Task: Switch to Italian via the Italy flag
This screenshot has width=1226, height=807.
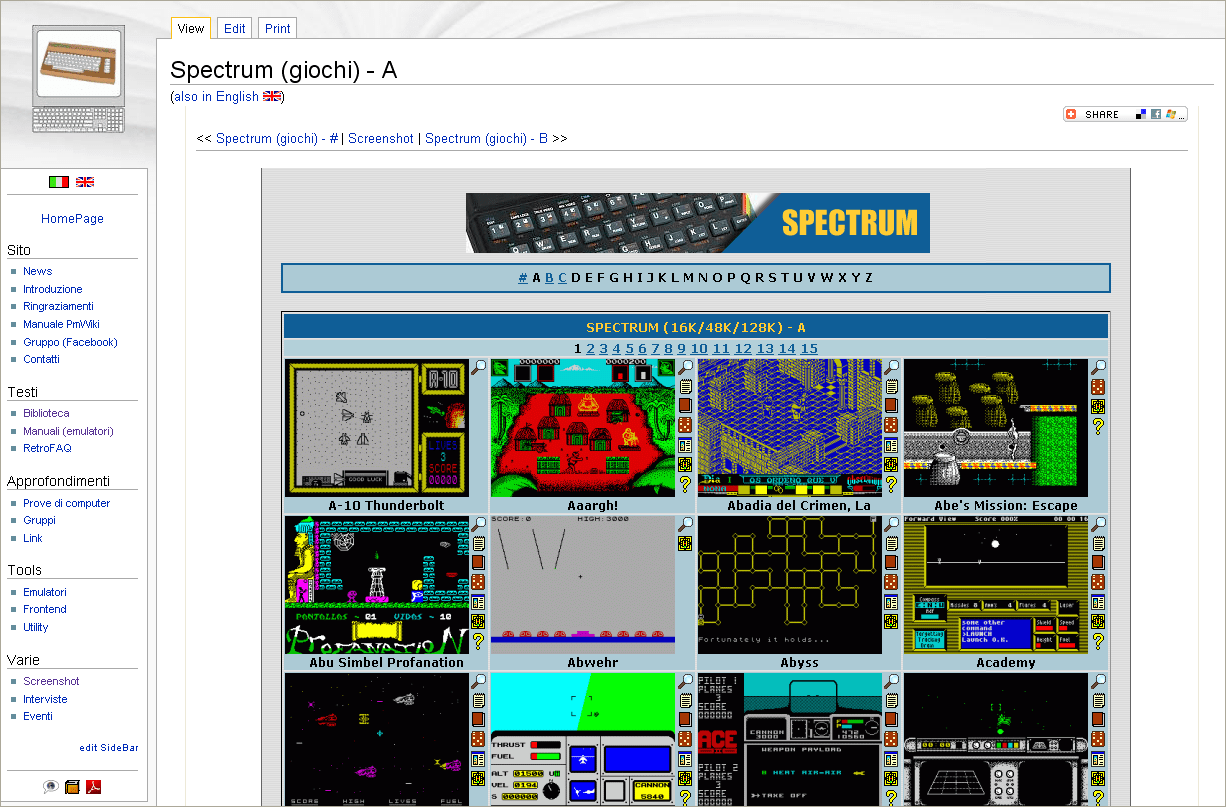Action: click(x=59, y=182)
